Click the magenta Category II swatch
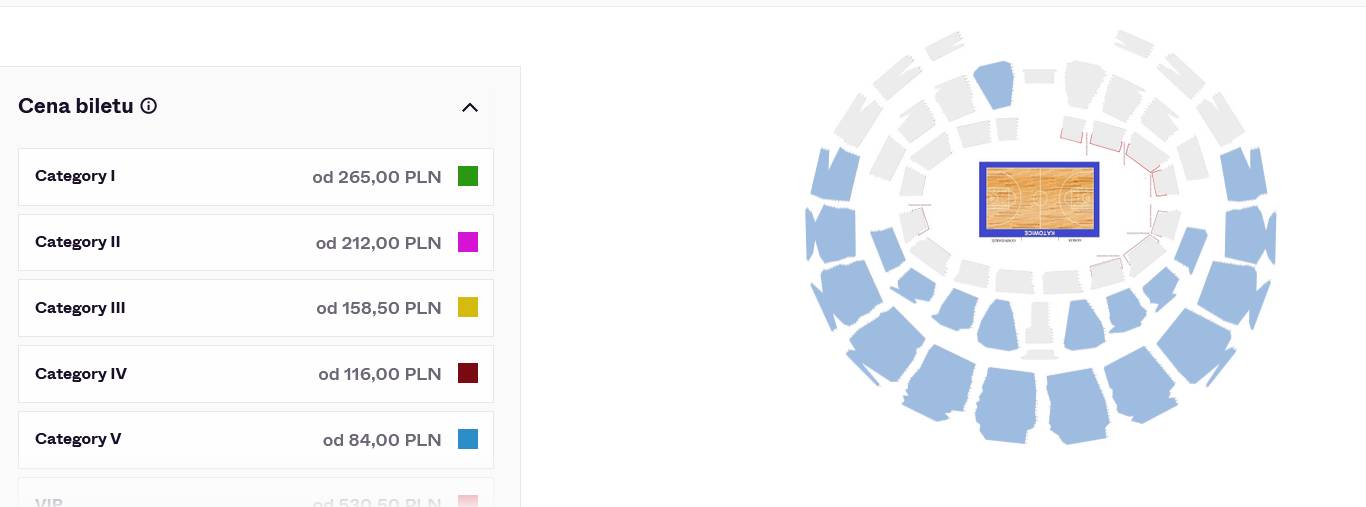1366x507 pixels. [x=468, y=242]
